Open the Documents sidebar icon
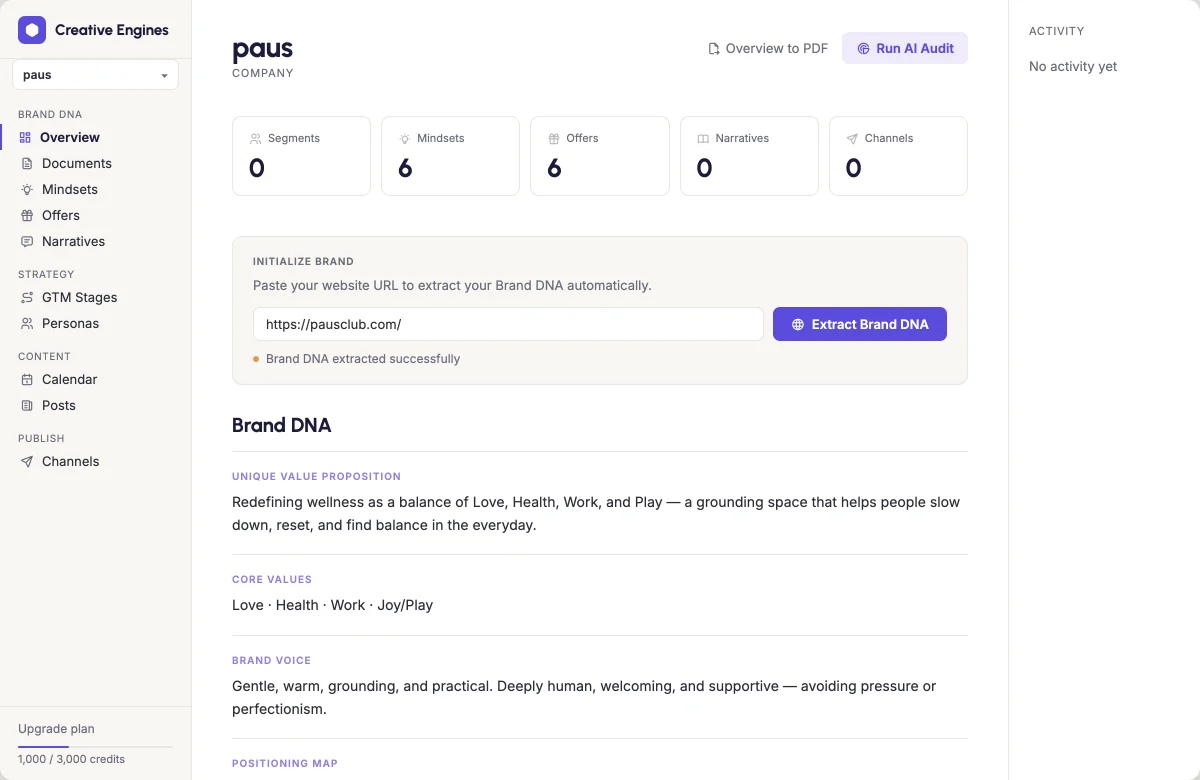1200x780 pixels. [27, 163]
